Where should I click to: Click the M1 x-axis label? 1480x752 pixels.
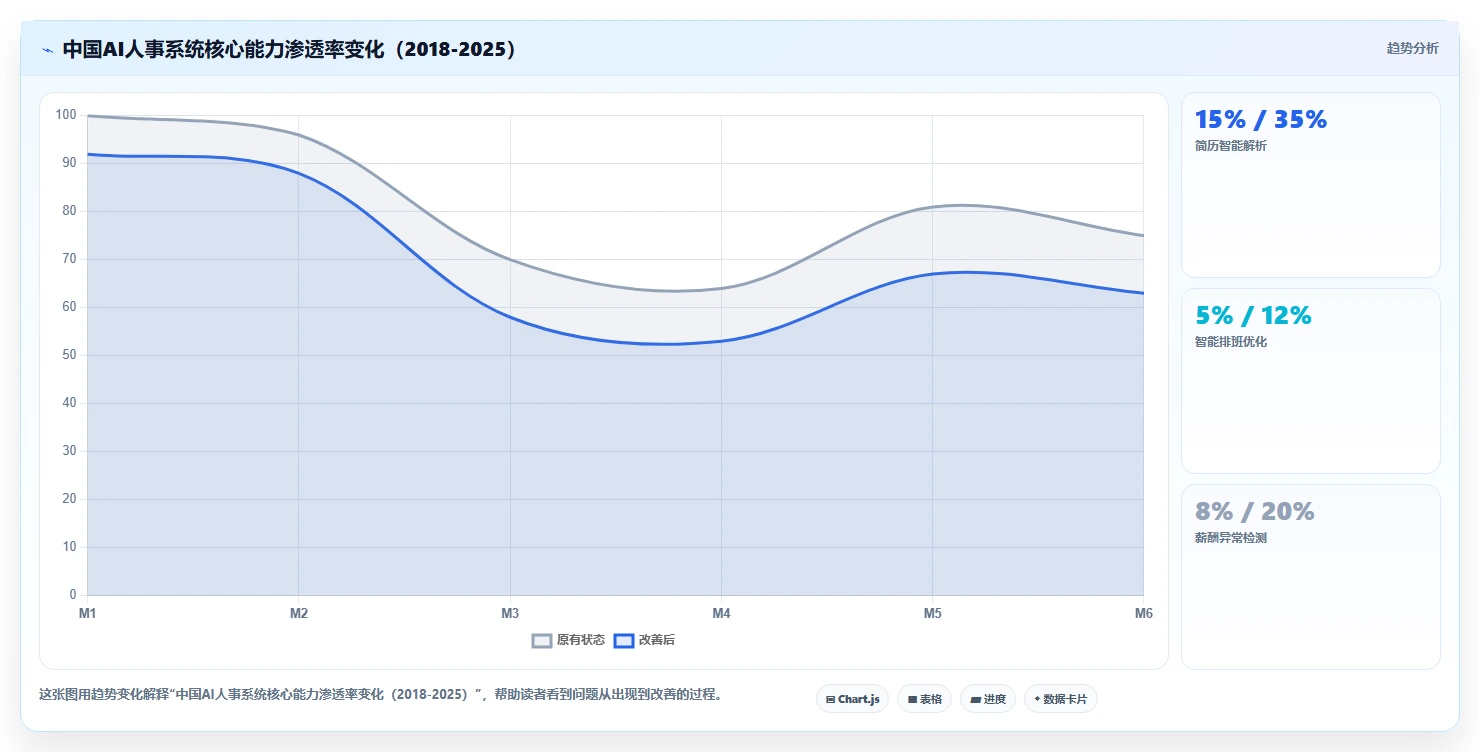point(88,613)
